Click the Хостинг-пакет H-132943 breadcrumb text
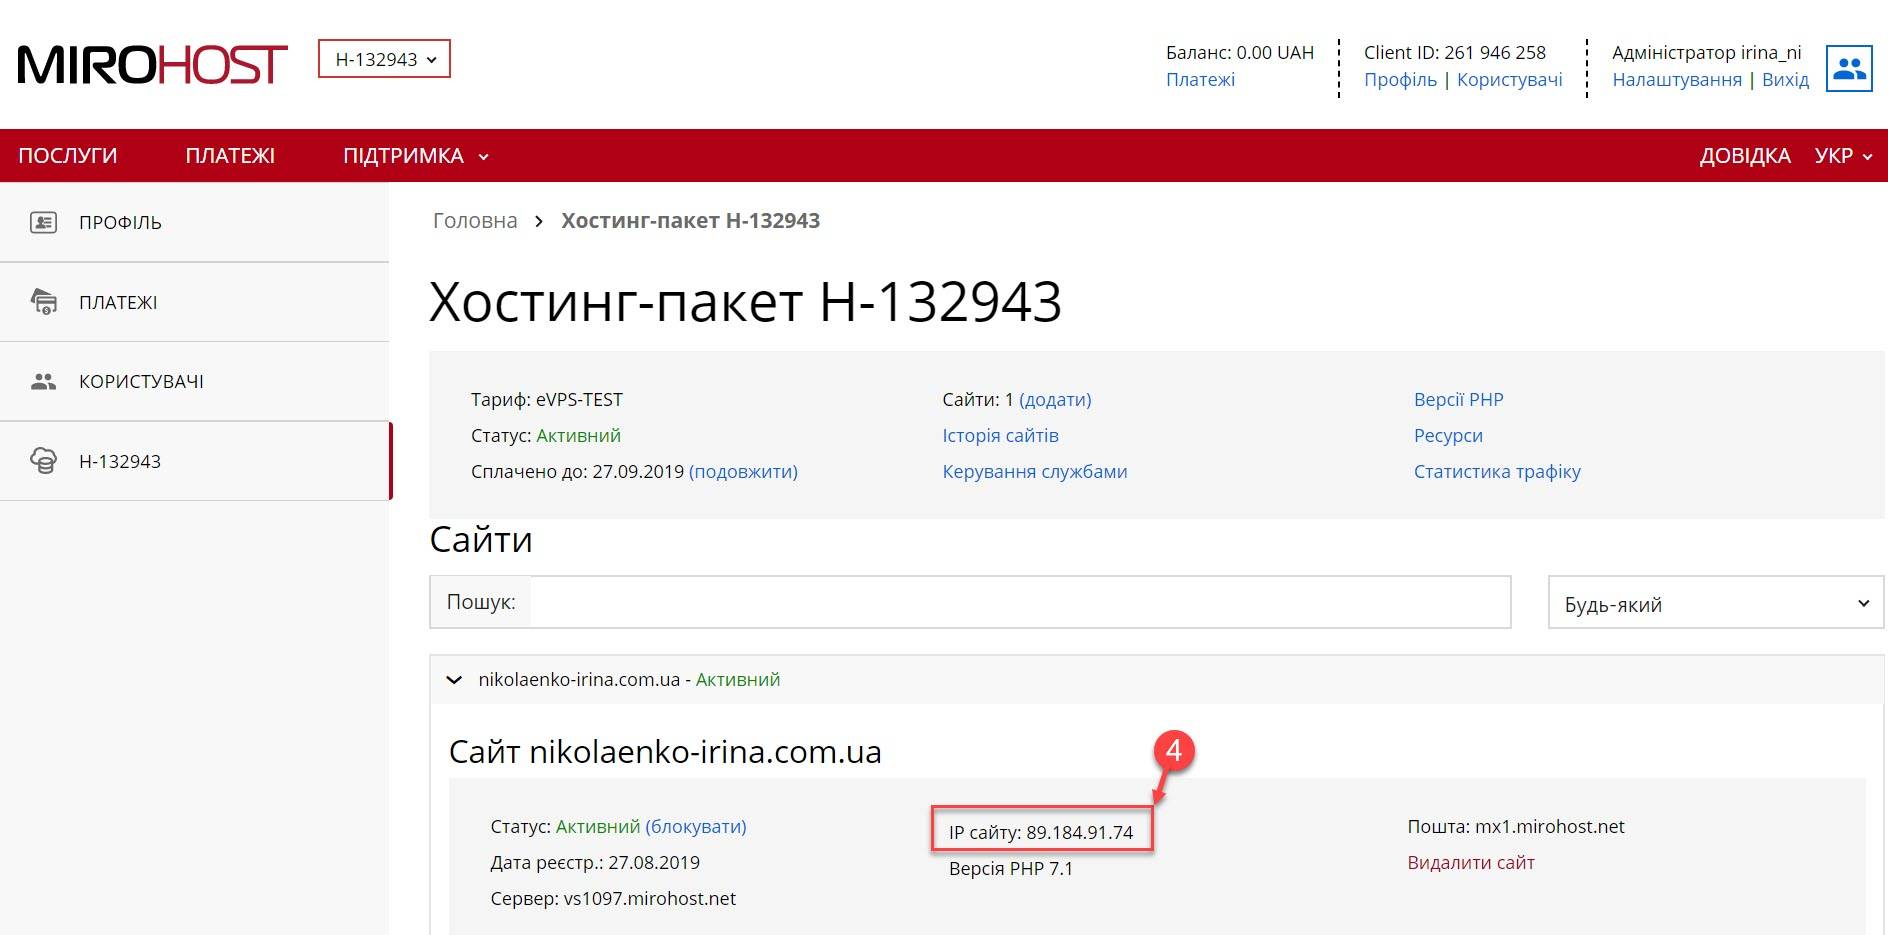 click(x=690, y=221)
